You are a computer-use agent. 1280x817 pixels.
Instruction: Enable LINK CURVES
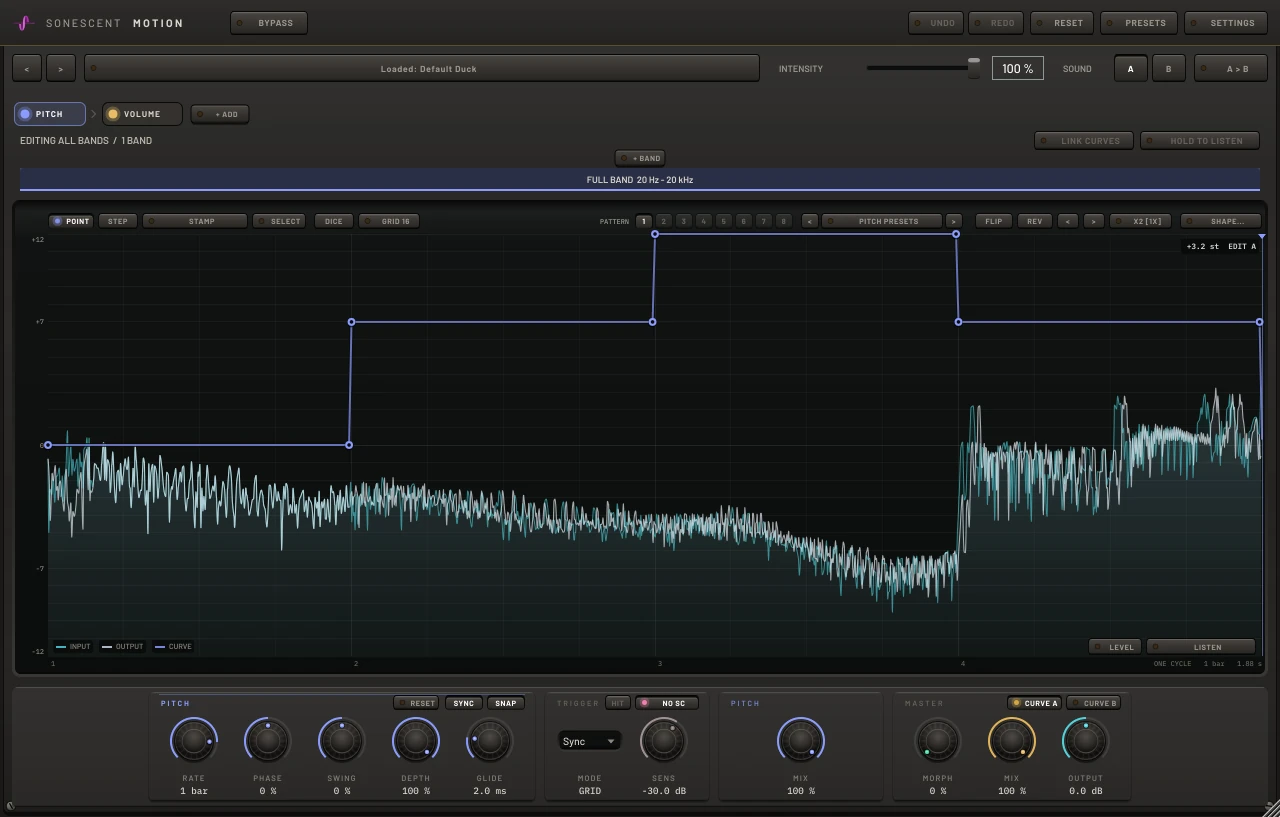pyautogui.click(x=1084, y=141)
